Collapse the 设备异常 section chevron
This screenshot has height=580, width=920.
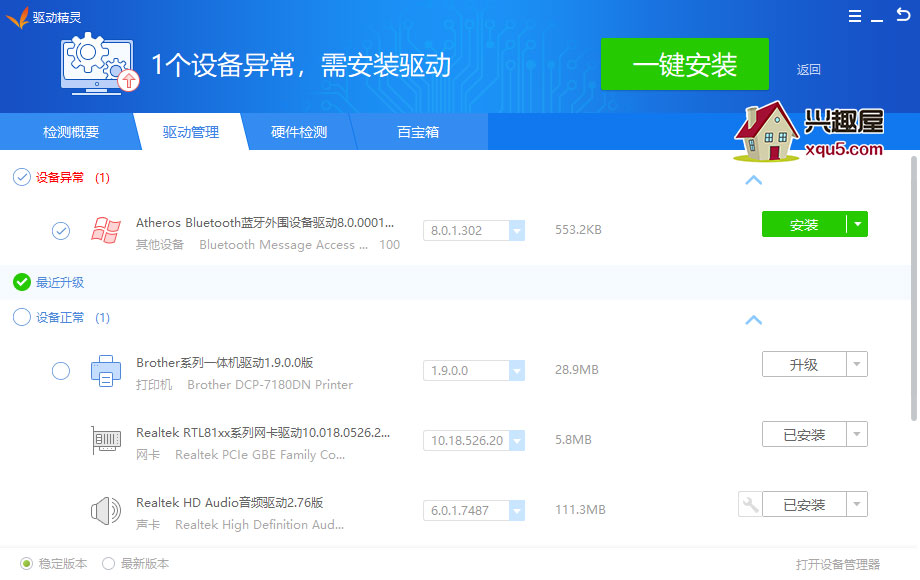click(x=753, y=180)
